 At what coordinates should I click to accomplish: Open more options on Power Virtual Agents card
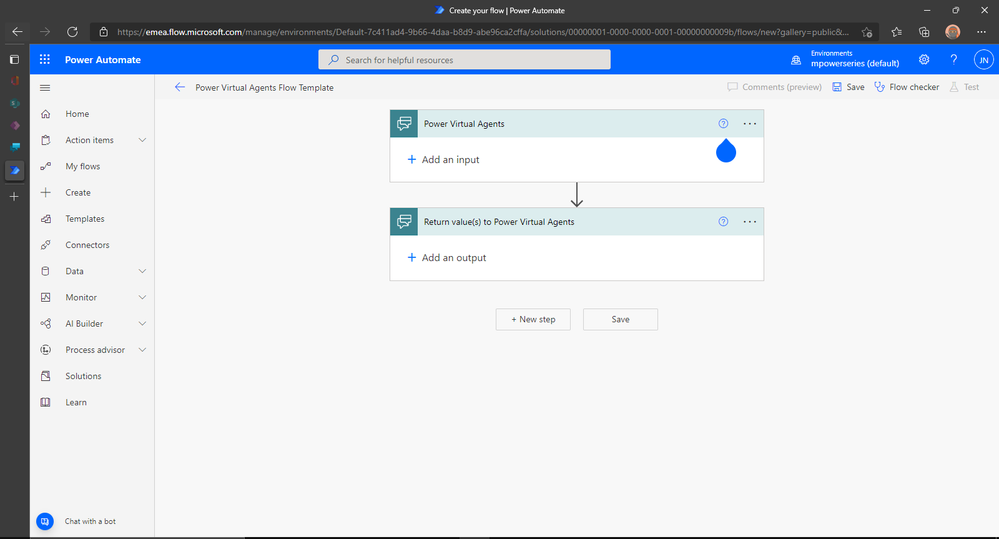coord(750,124)
